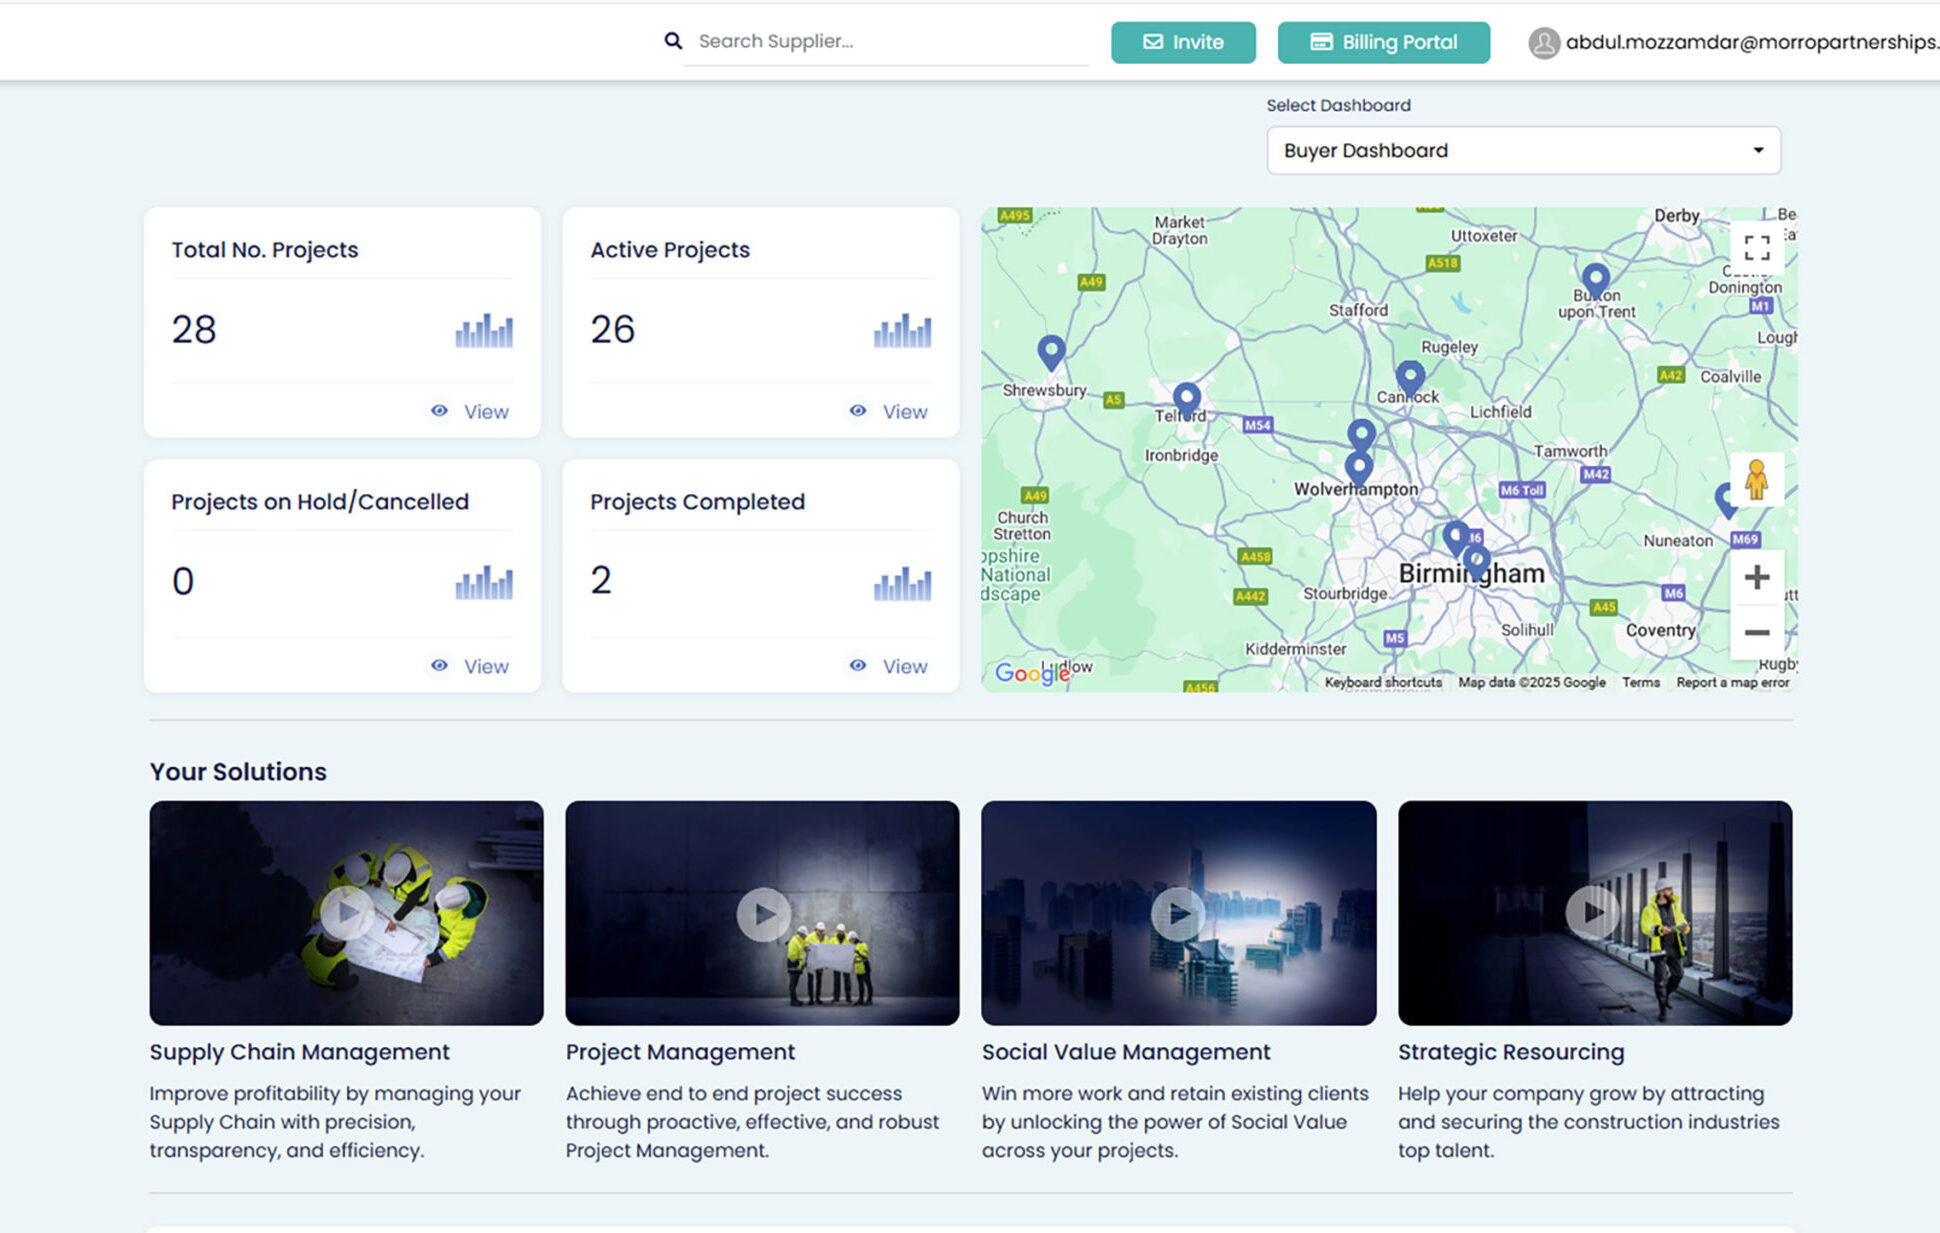Click the Street View pegman icon
Viewport: 1940px width, 1233px height.
[x=1756, y=481]
